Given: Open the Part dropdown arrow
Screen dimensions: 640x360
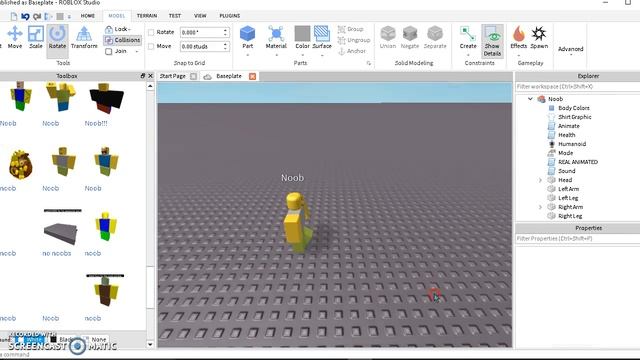Looking at the screenshot, I should [x=247, y=55].
